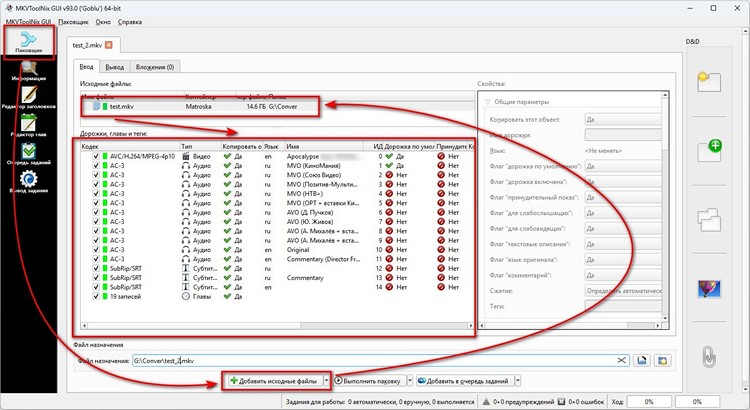This screenshot has height=410, width=750.
Task: Click the errors status bar icon
Action: [x=562, y=401]
